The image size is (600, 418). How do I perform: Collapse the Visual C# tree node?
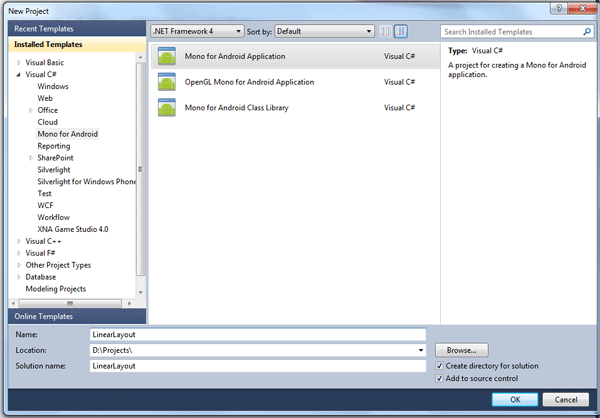(19, 75)
